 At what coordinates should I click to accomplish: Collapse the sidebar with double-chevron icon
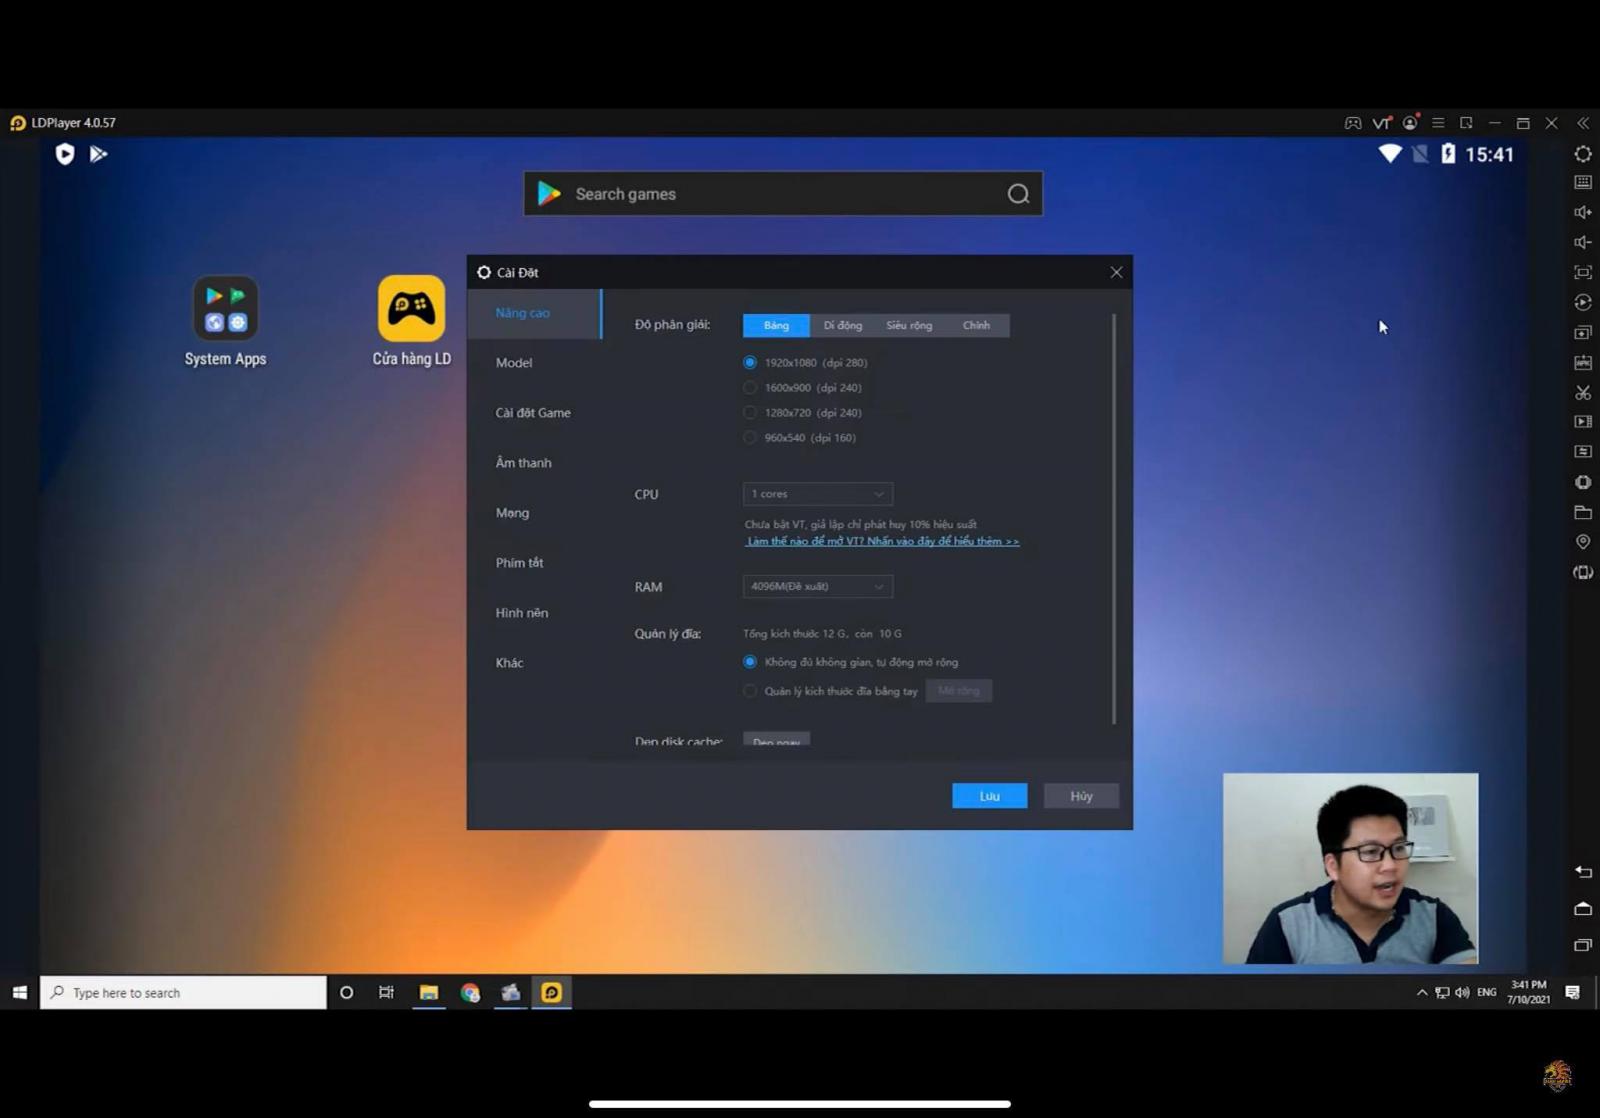(1583, 123)
